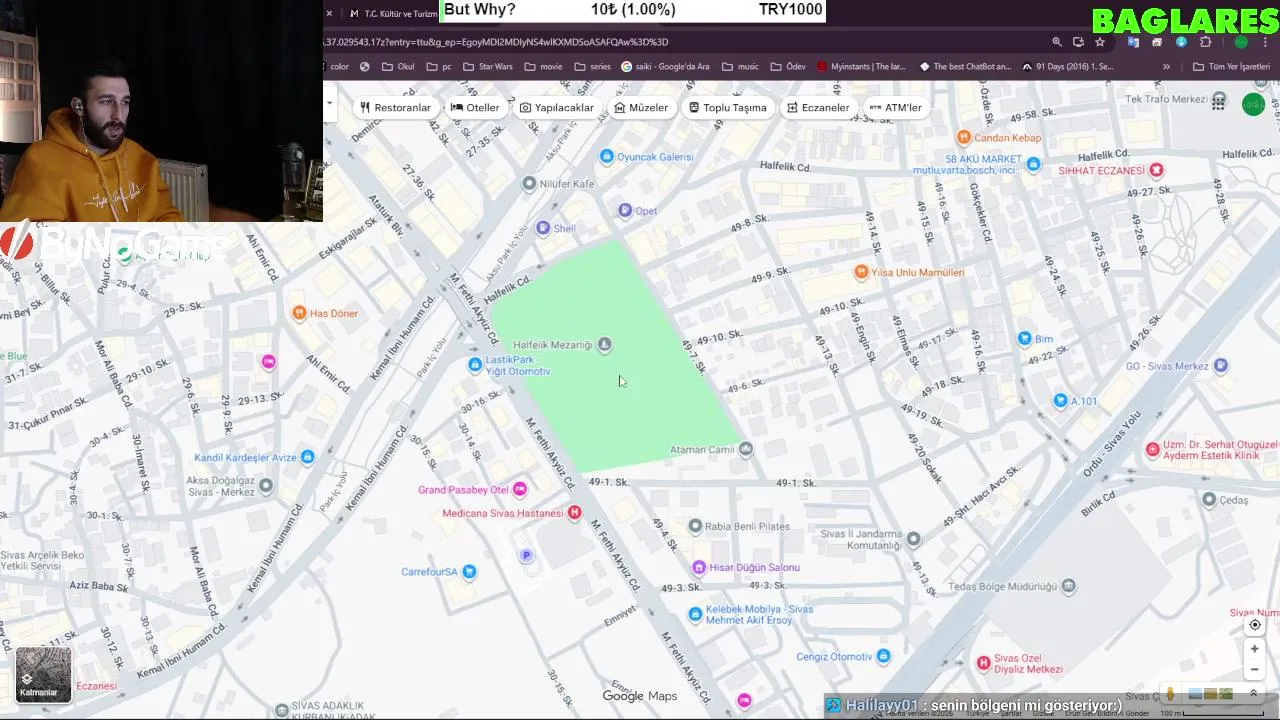Click the ATM'ler chip
Image resolution: width=1280 pixels, height=720 pixels.
coord(896,107)
